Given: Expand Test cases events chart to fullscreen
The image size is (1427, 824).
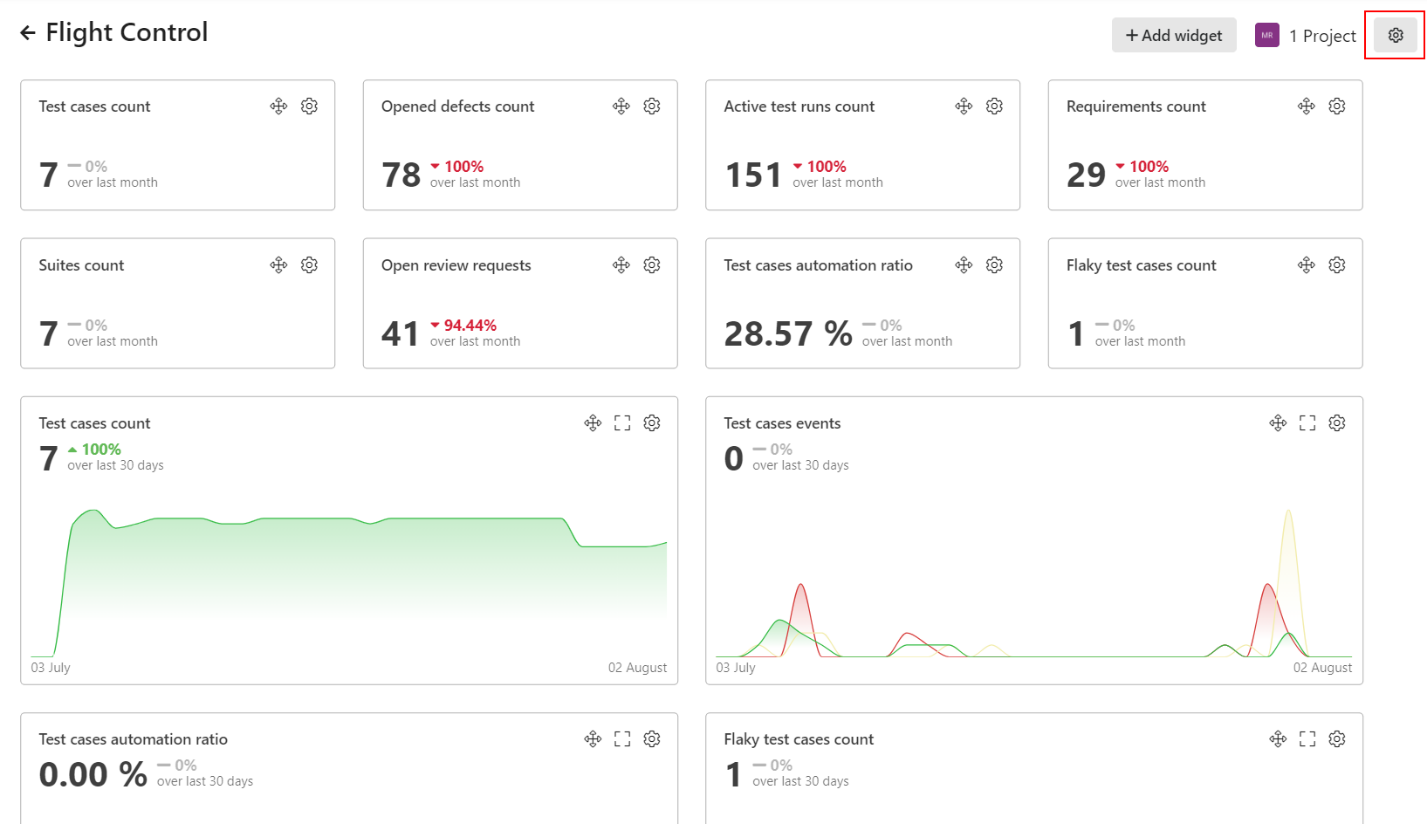Looking at the screenshot, I should coord(1307,423).
